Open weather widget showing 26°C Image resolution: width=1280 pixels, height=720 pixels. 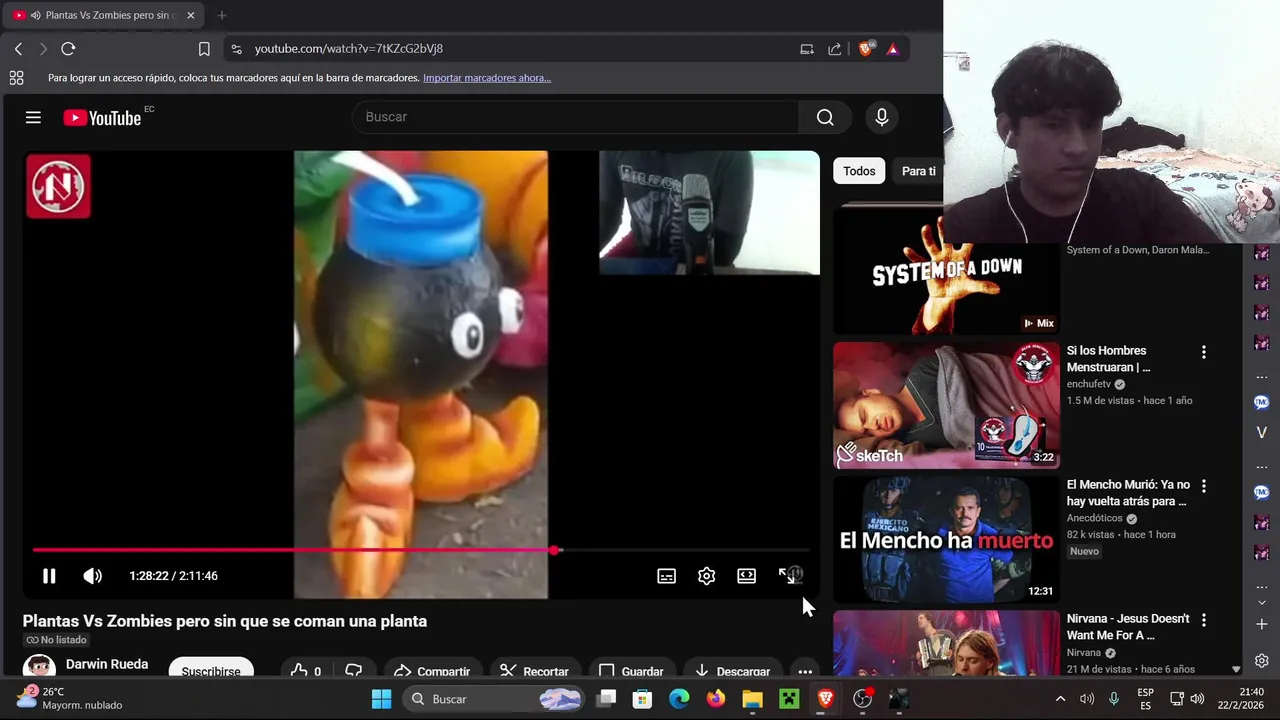coord(70,698)
